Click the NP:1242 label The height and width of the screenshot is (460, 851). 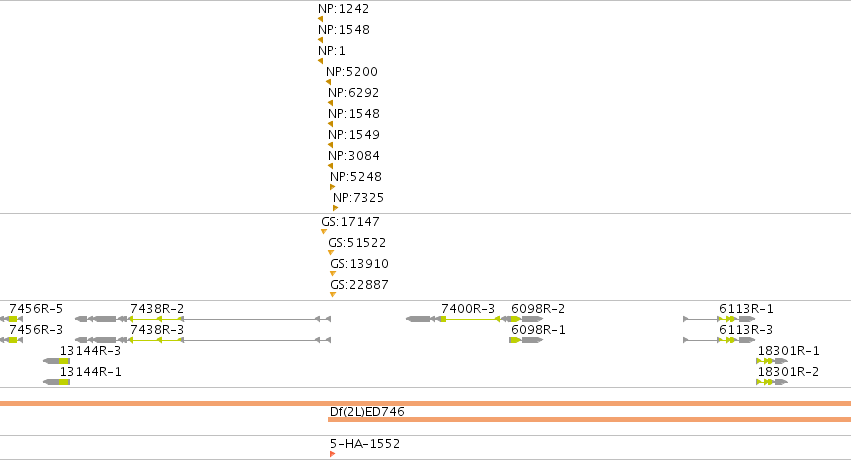click(x=344, y=9)
